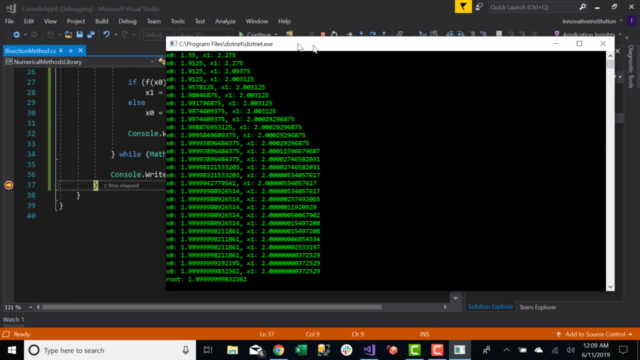Screen dimensions: 640x360
Task: Click the root result line in console
Action: coord(206,279)
